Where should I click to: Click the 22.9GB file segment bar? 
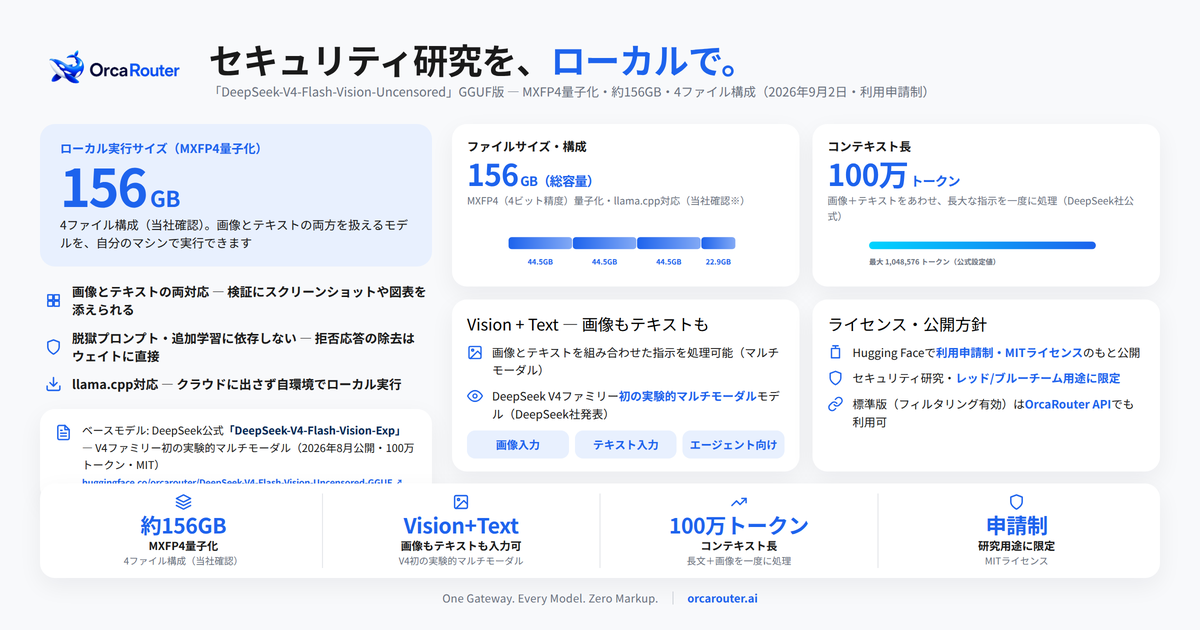coord(718,243)
